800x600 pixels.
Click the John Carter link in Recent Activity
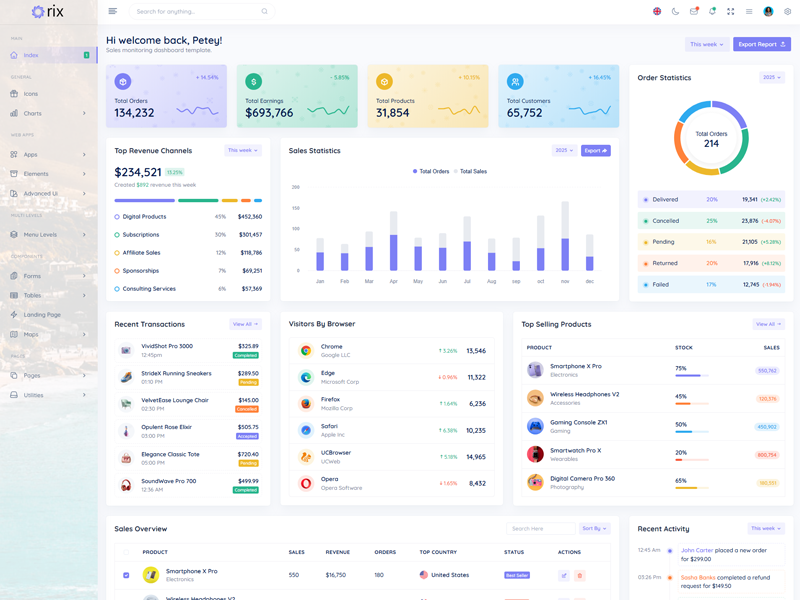(x=697, y=550)
